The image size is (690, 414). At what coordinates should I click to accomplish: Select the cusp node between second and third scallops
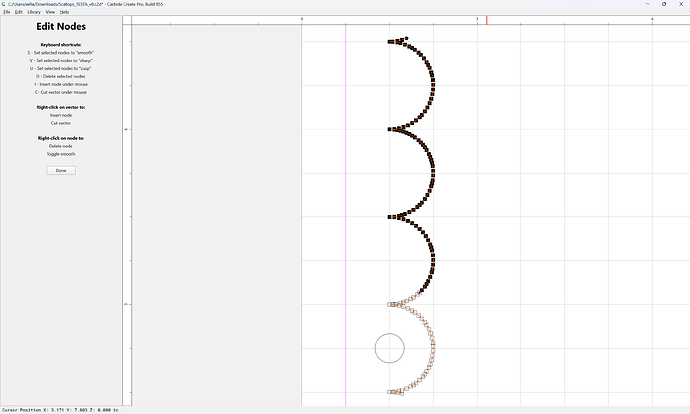click(x=390, y=217)
